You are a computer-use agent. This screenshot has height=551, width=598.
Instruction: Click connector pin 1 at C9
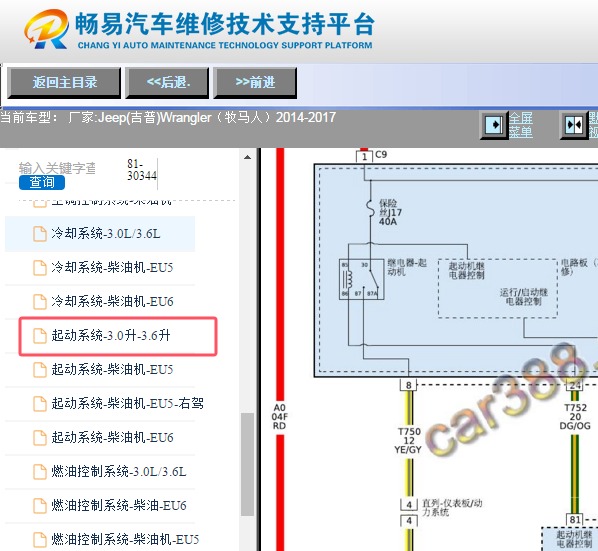click(x=364, y=157)
